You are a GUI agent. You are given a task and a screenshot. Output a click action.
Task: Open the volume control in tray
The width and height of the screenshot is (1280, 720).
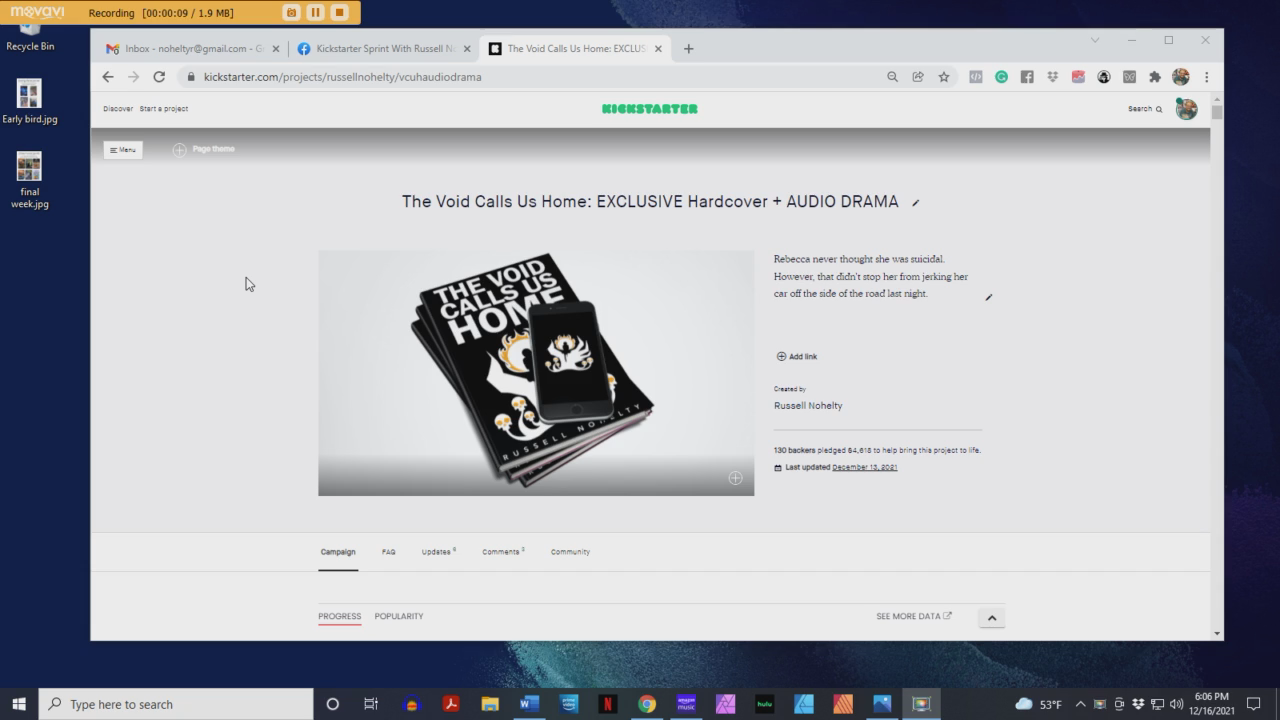pyautogui.click(x=1176, y=704)
